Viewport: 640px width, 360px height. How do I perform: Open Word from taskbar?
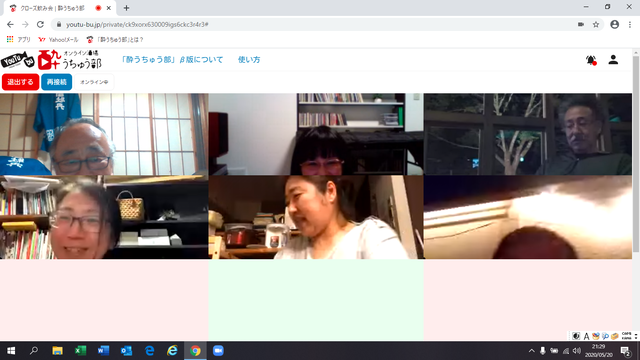103,351
